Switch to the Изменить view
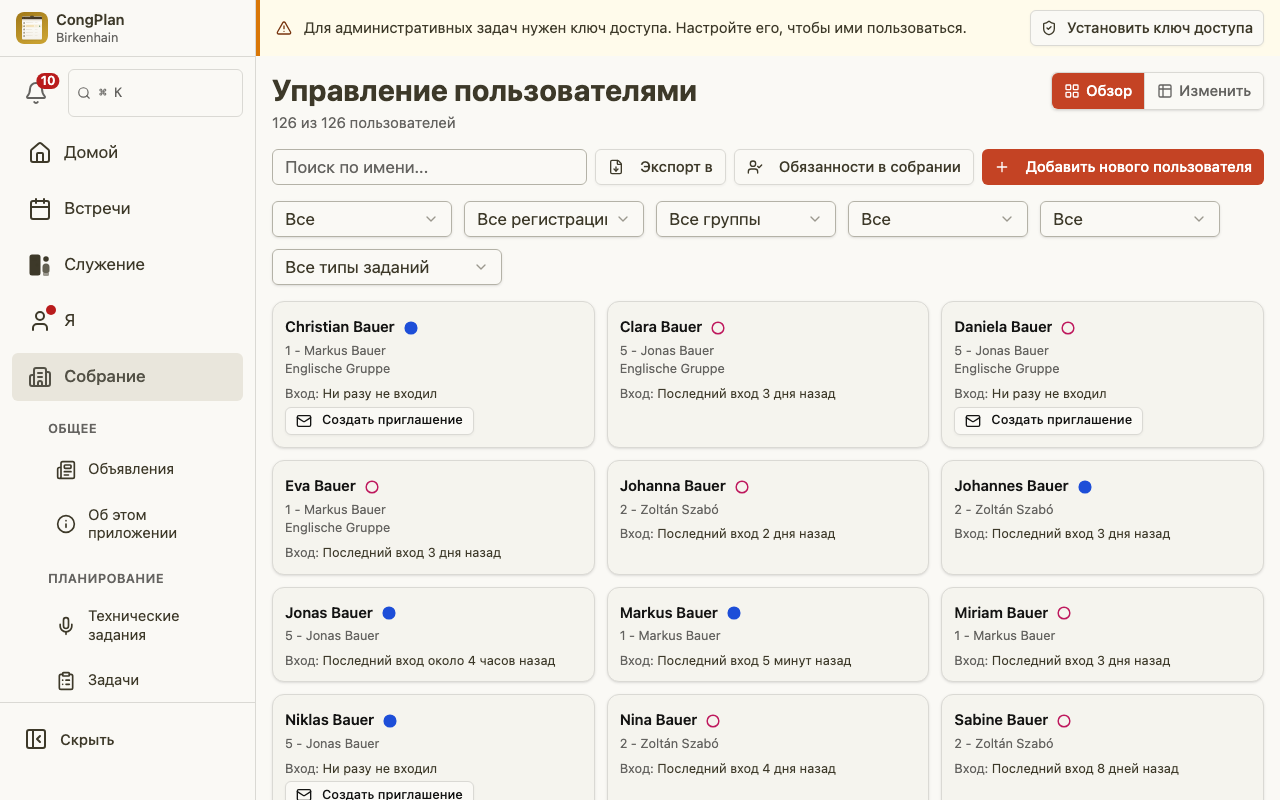Image resolution: width=1280 pixels, height=800 pixels. (x=1204, y=91)
